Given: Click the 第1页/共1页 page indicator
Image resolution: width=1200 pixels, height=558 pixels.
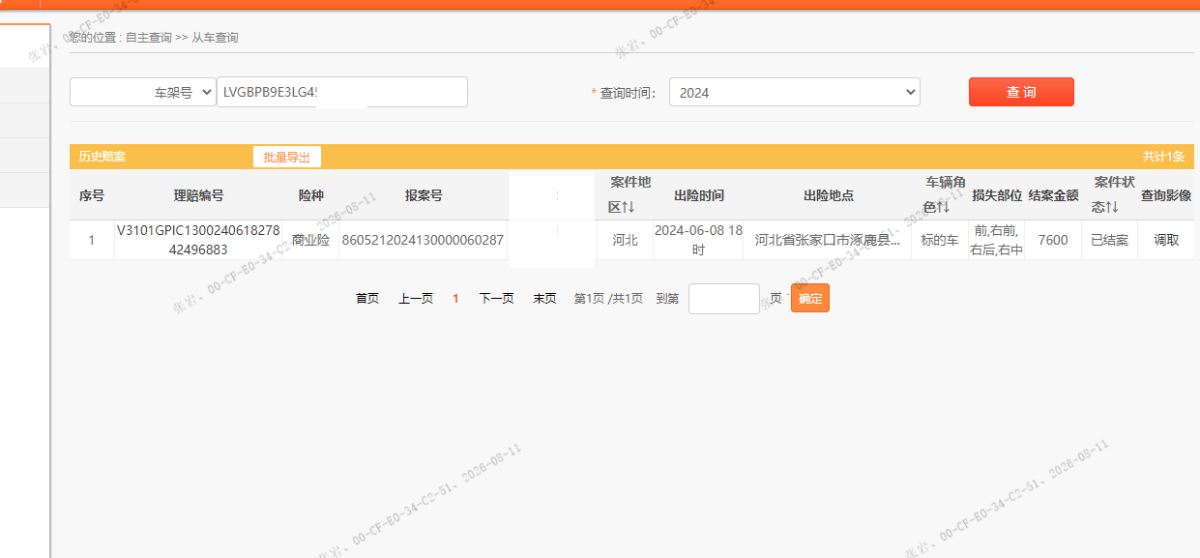Looking at the screenshot, I should [608, 298].
